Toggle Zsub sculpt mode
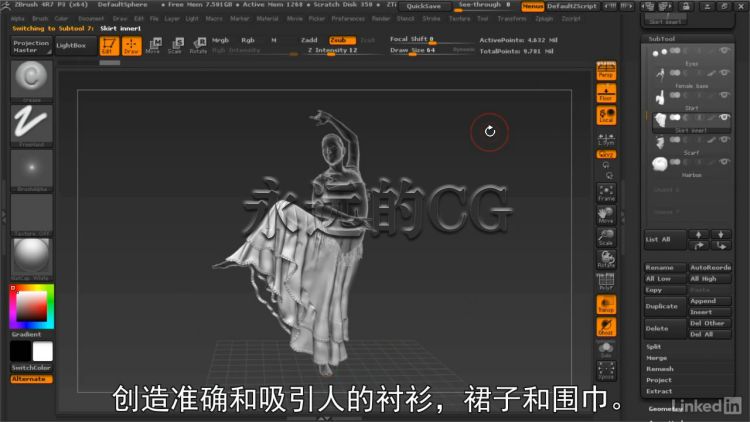The width and height of the screenshot is (750, 422). [x=342, y=40]
